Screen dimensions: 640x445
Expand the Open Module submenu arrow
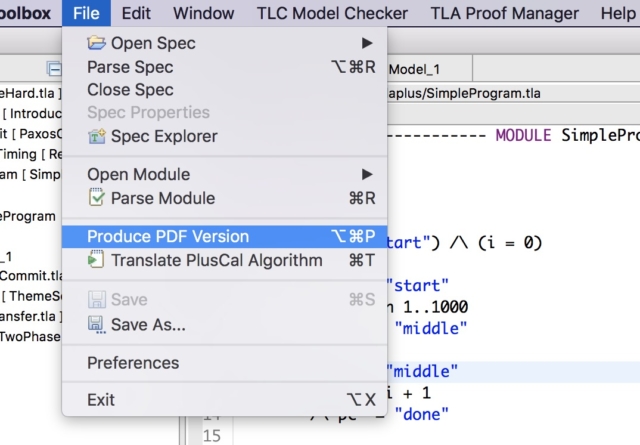(x=367, y=174)
